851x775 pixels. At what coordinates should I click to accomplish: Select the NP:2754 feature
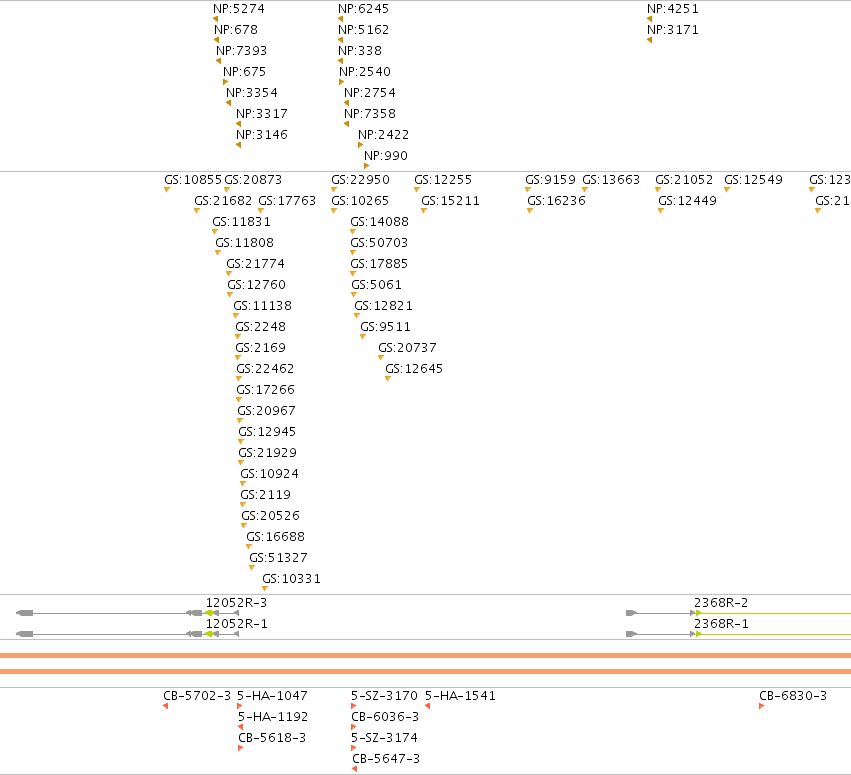[x=370, y=93]
